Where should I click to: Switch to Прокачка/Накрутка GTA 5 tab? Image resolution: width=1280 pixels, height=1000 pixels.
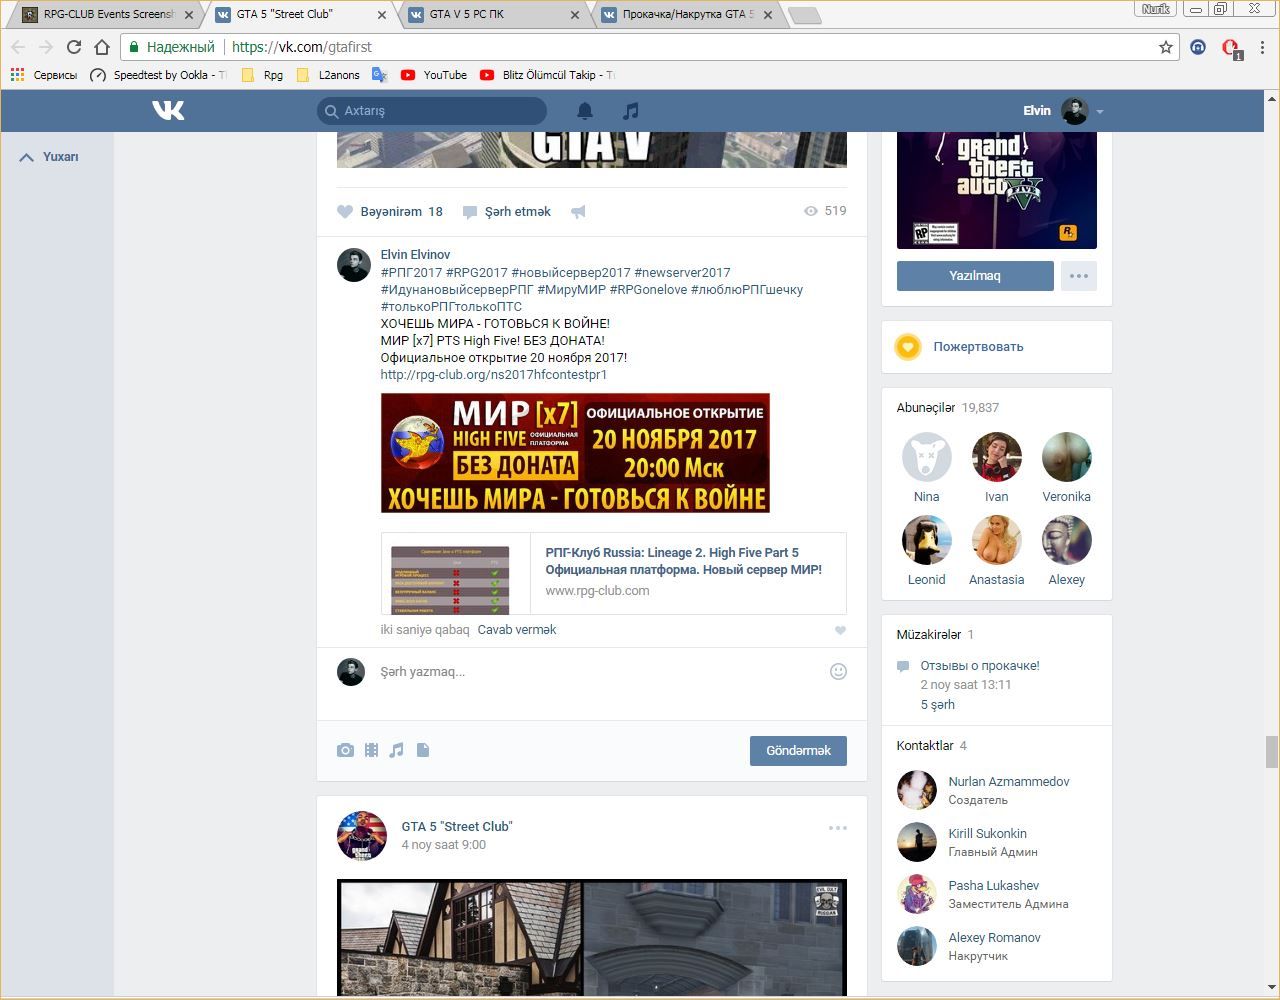coord(686,15)
